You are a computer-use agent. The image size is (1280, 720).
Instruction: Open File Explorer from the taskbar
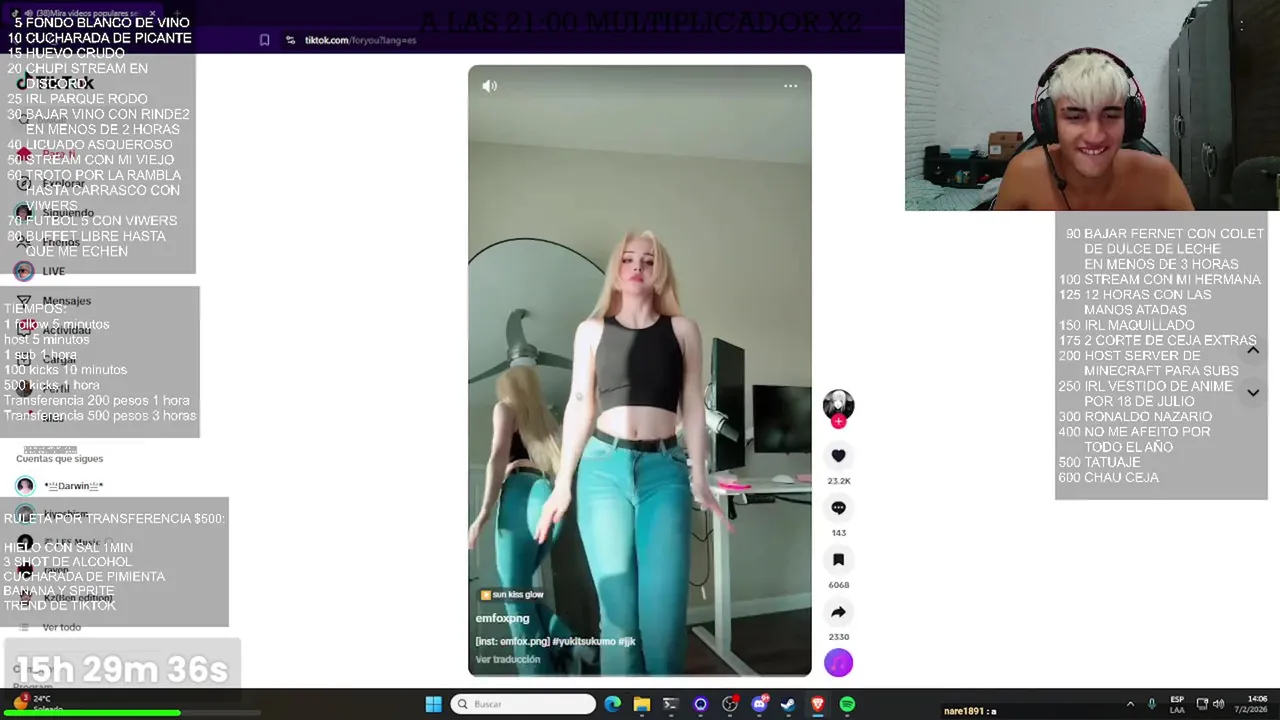(x=642, y=704)
